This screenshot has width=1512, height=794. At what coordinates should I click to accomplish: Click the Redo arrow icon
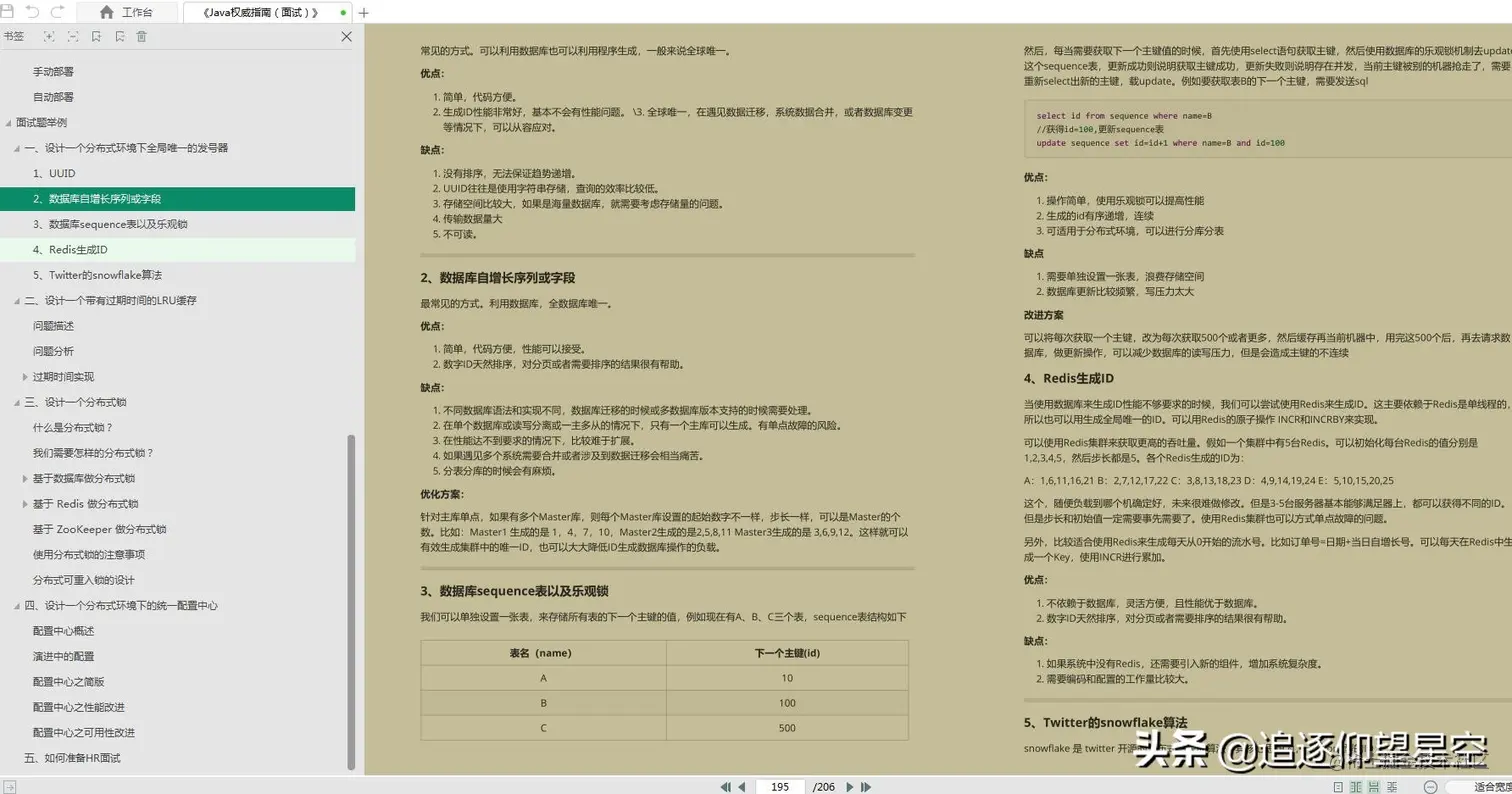point(58,11)
